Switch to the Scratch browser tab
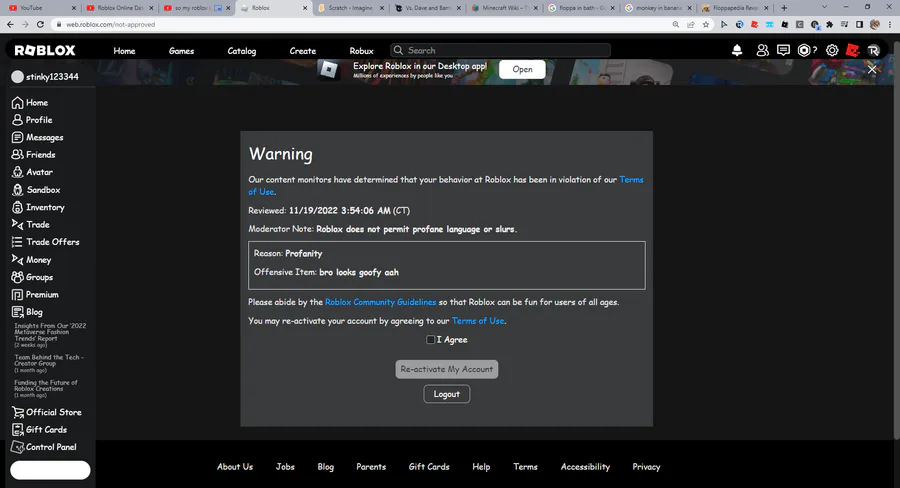 tap(350, 8)
